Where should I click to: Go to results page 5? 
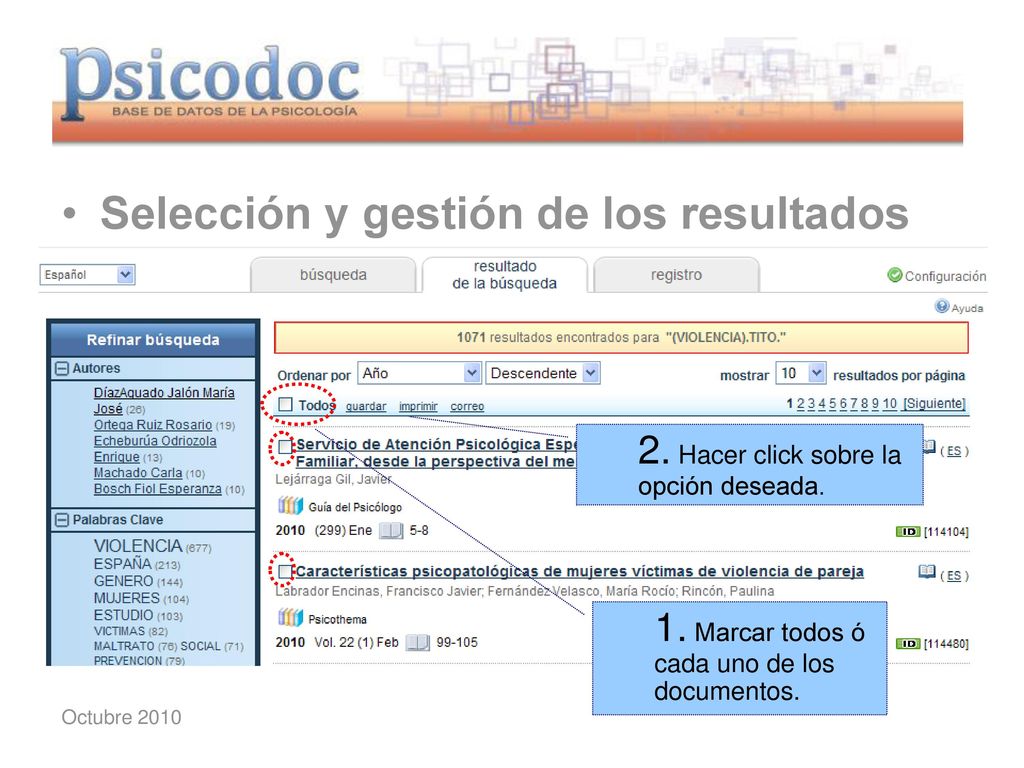(833, 404)
